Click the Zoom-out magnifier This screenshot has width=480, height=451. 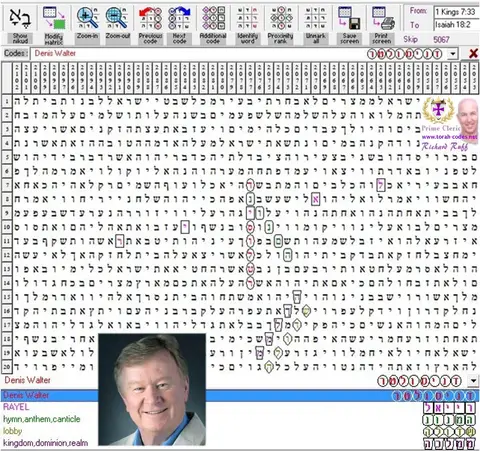[117, 19]
